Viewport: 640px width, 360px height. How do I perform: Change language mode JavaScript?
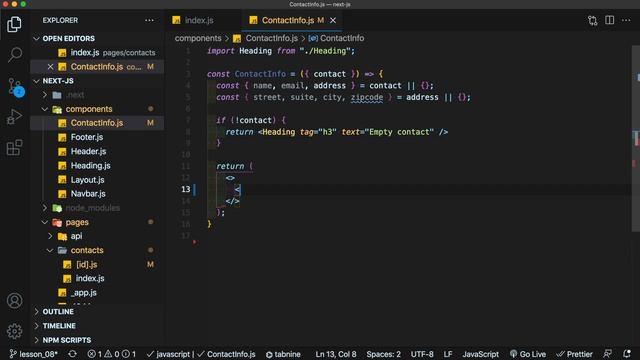pos(480,354)
